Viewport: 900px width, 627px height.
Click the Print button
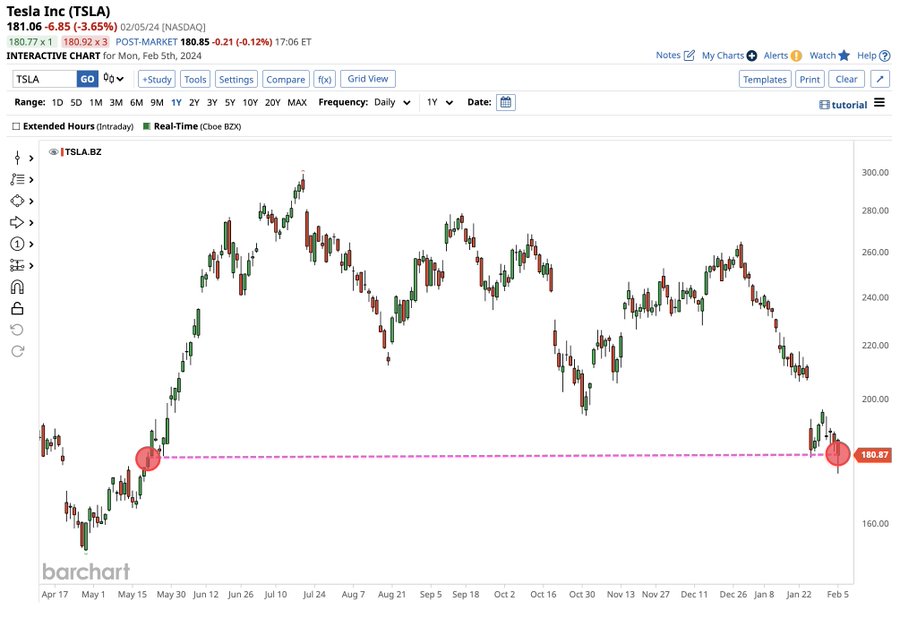tap(810, 79)
